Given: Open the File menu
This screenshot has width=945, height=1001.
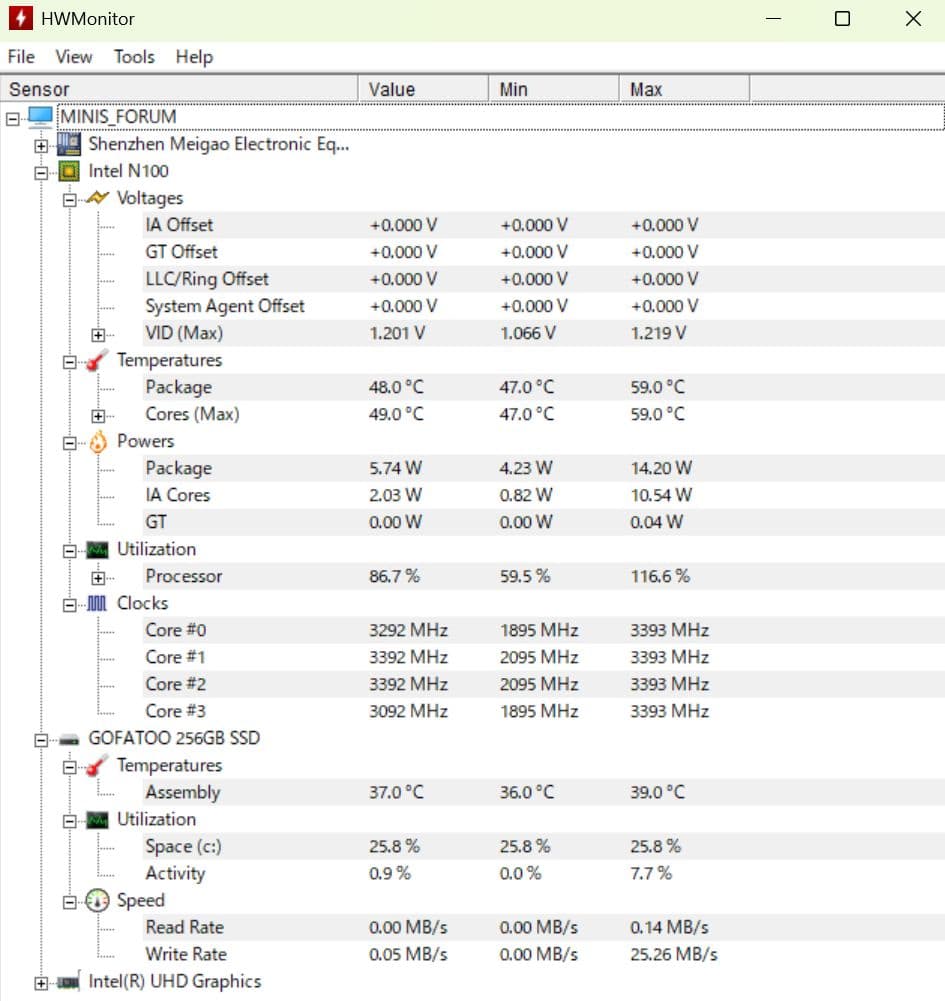Looking at the screenshot, I should [21, 57].
